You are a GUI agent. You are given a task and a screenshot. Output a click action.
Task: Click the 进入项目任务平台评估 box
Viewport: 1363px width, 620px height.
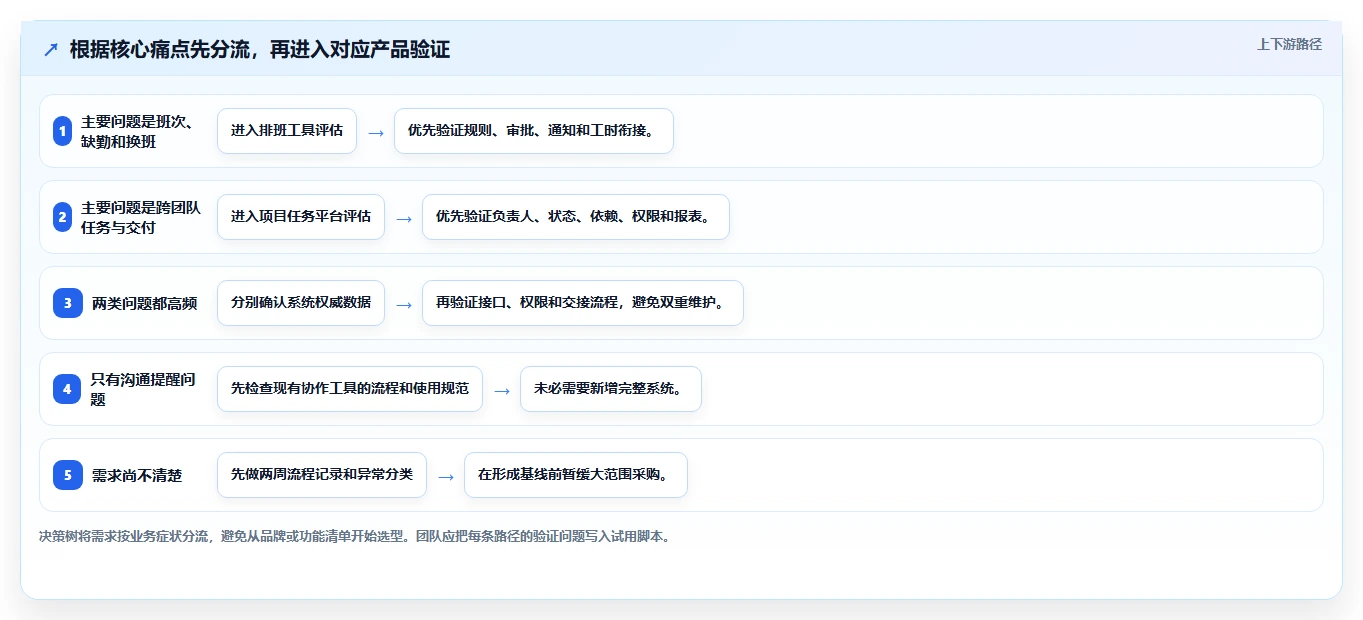[x=301, y=217]
